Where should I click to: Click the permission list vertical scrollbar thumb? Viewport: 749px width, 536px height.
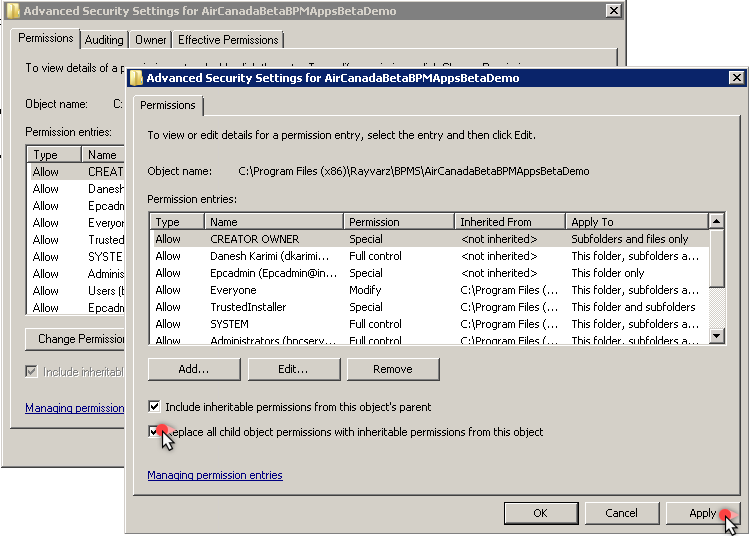(x=716, y=258)
